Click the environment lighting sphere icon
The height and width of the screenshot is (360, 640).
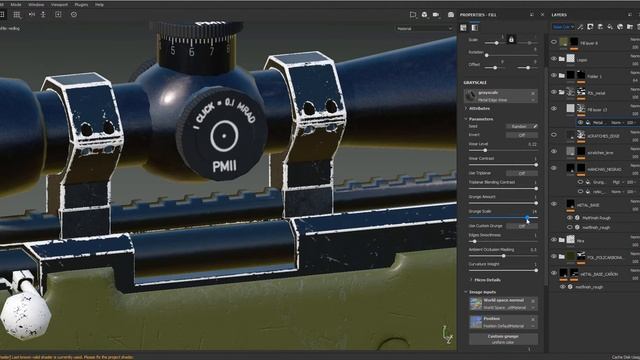tap(424, 15)
